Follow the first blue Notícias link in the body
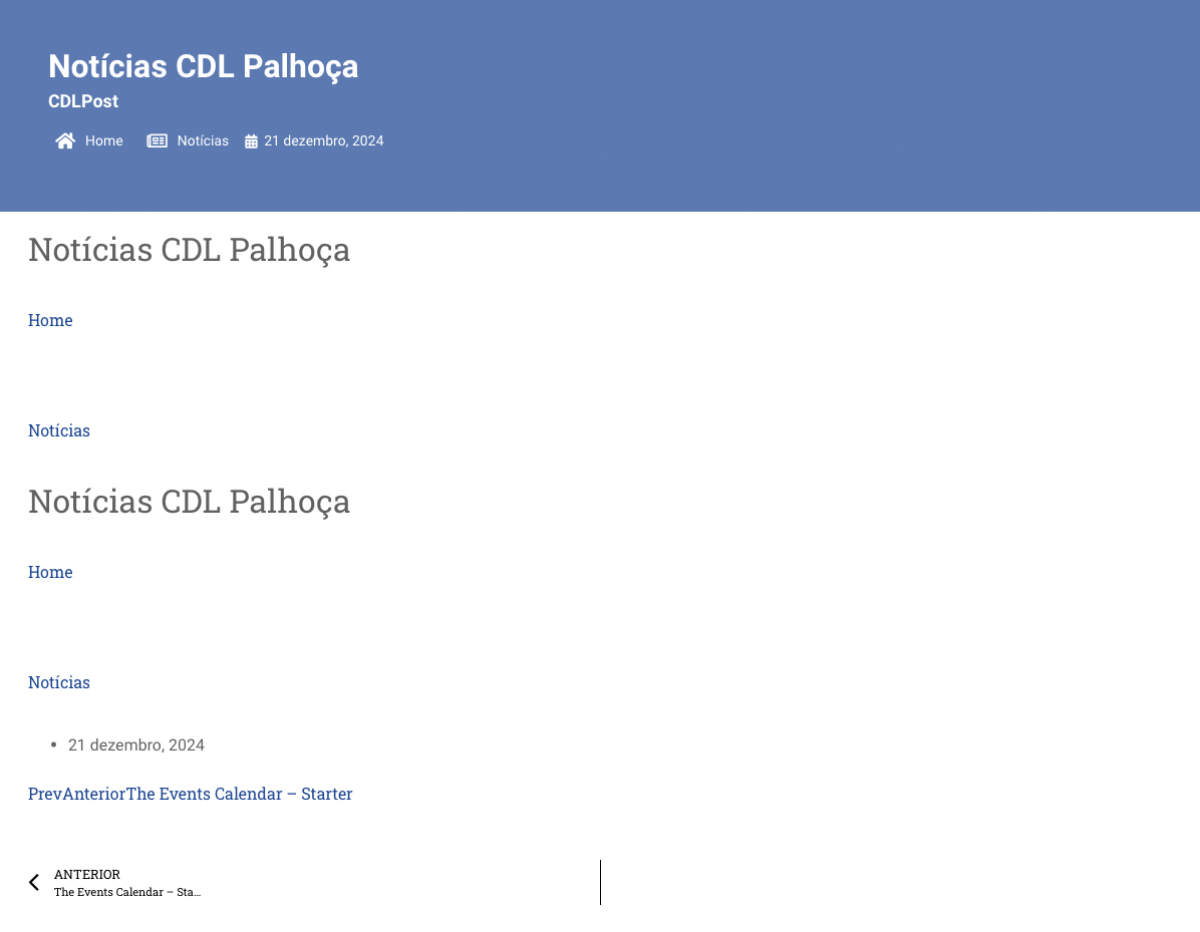 click(59, 430)
